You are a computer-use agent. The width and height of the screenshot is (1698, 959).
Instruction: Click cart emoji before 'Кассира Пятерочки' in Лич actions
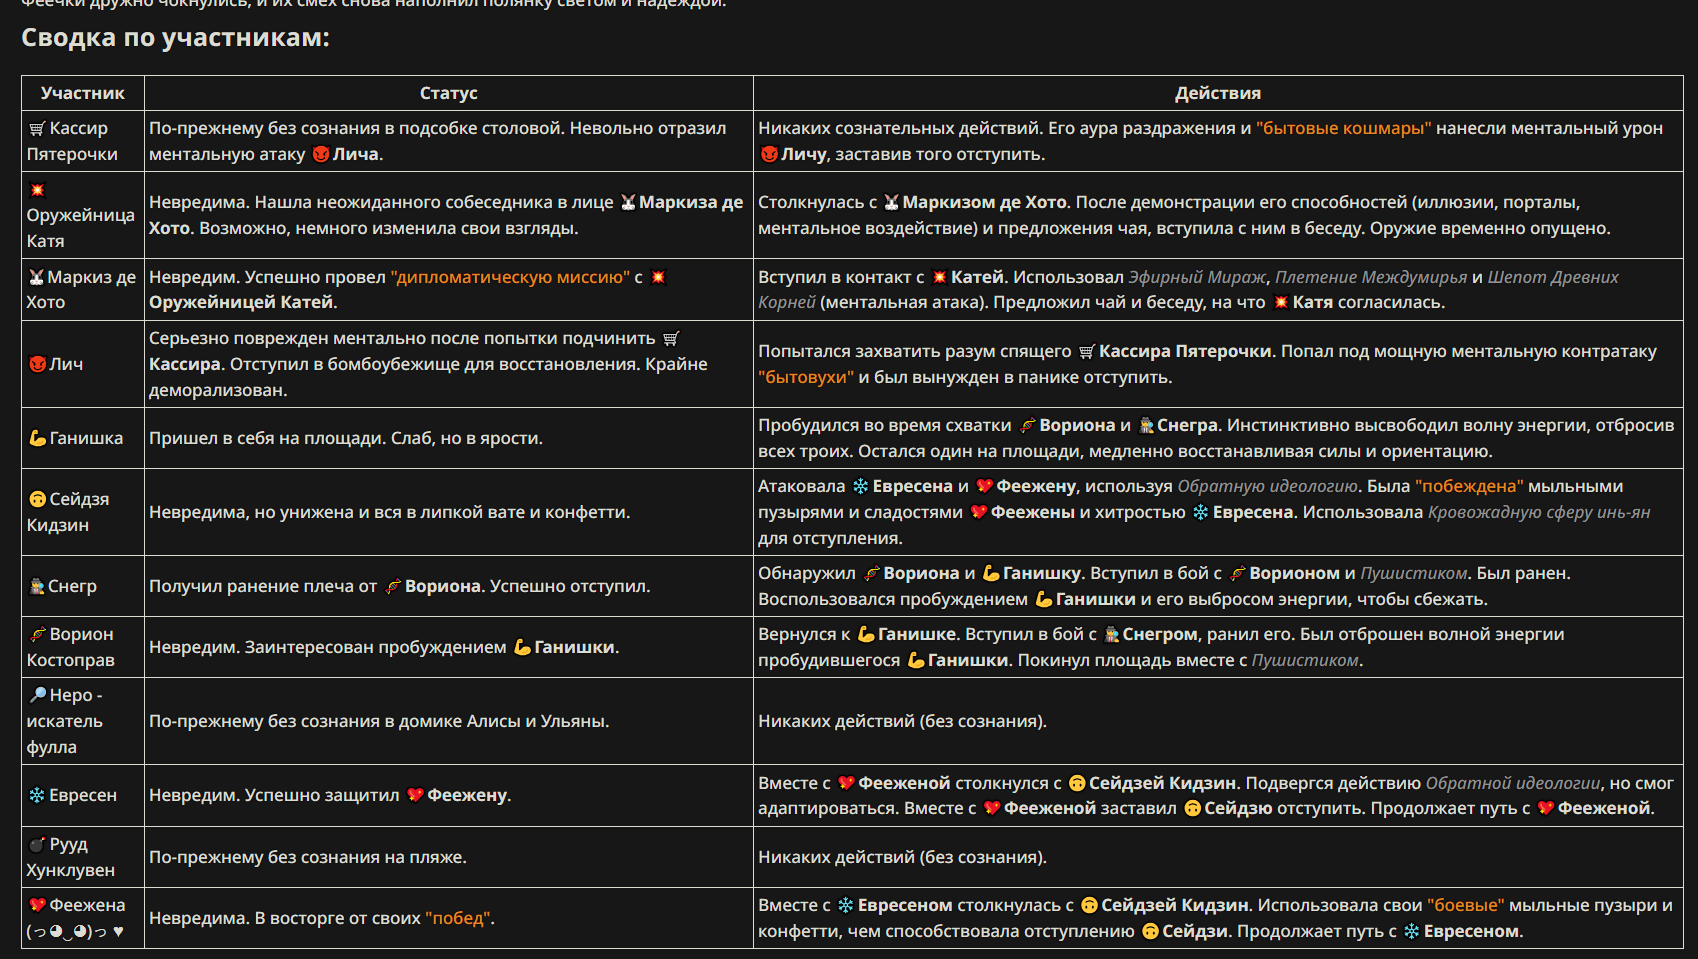point(1087,351)
